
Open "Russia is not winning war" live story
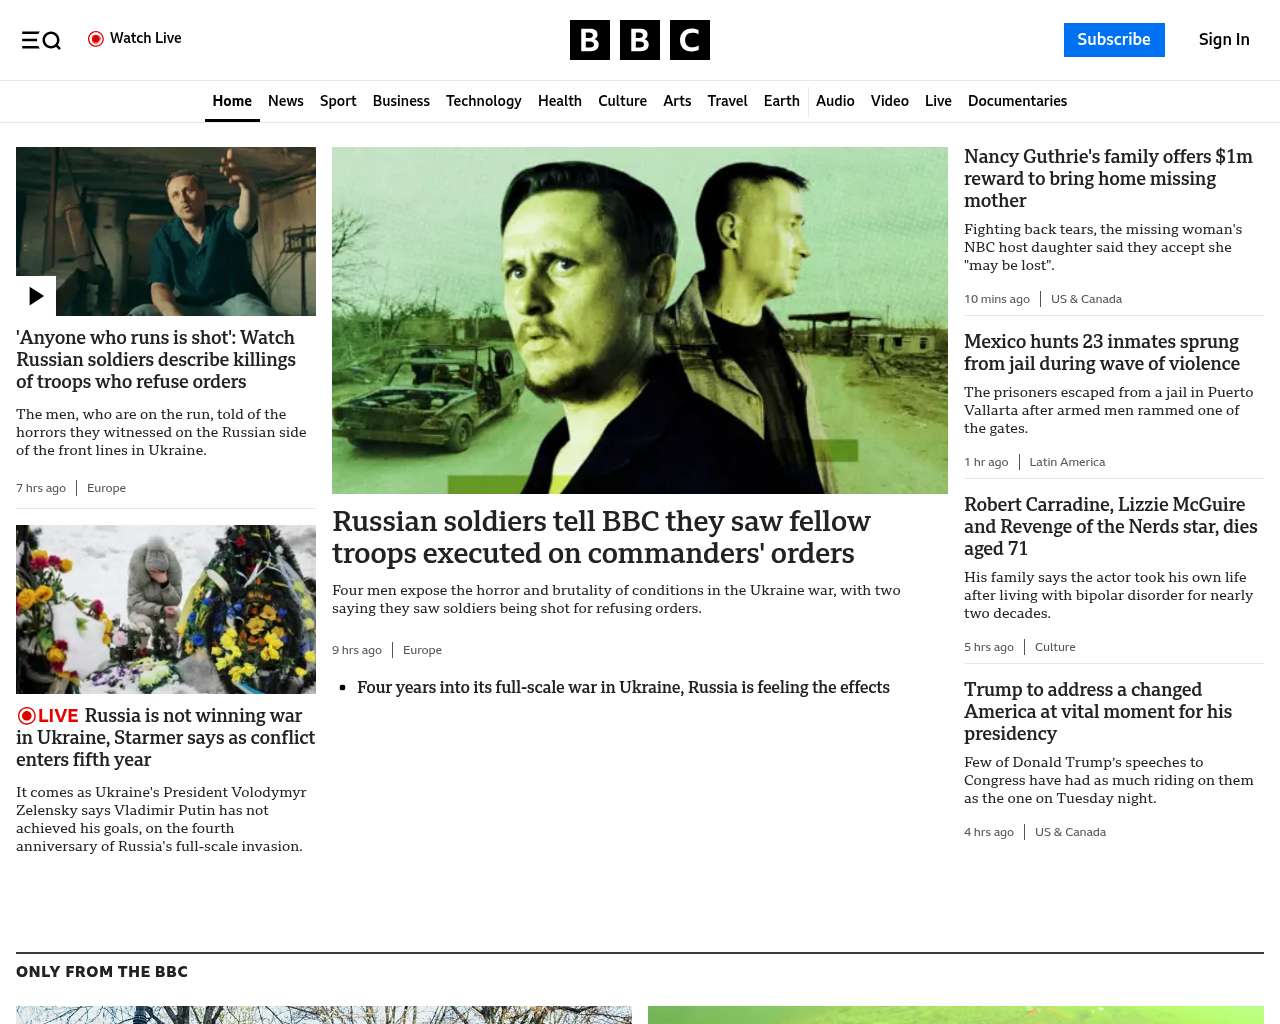click(166, 738)
